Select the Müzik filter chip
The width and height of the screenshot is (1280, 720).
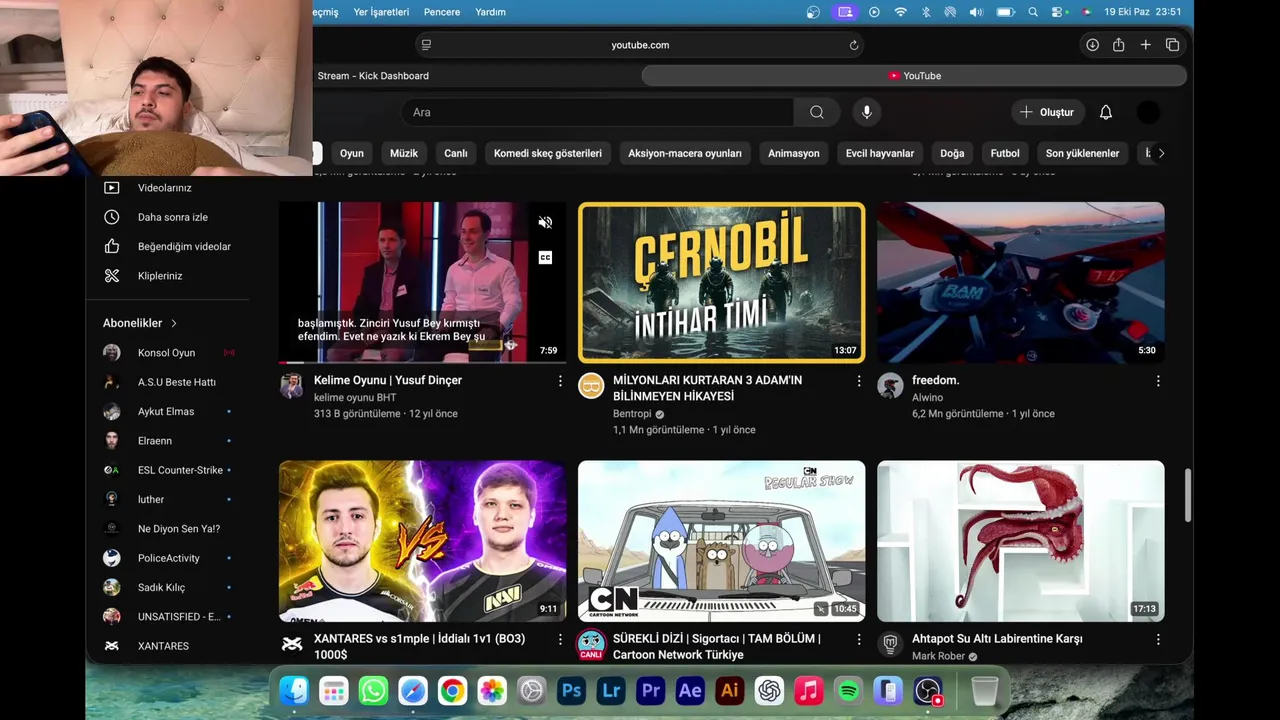pos(404,153)
